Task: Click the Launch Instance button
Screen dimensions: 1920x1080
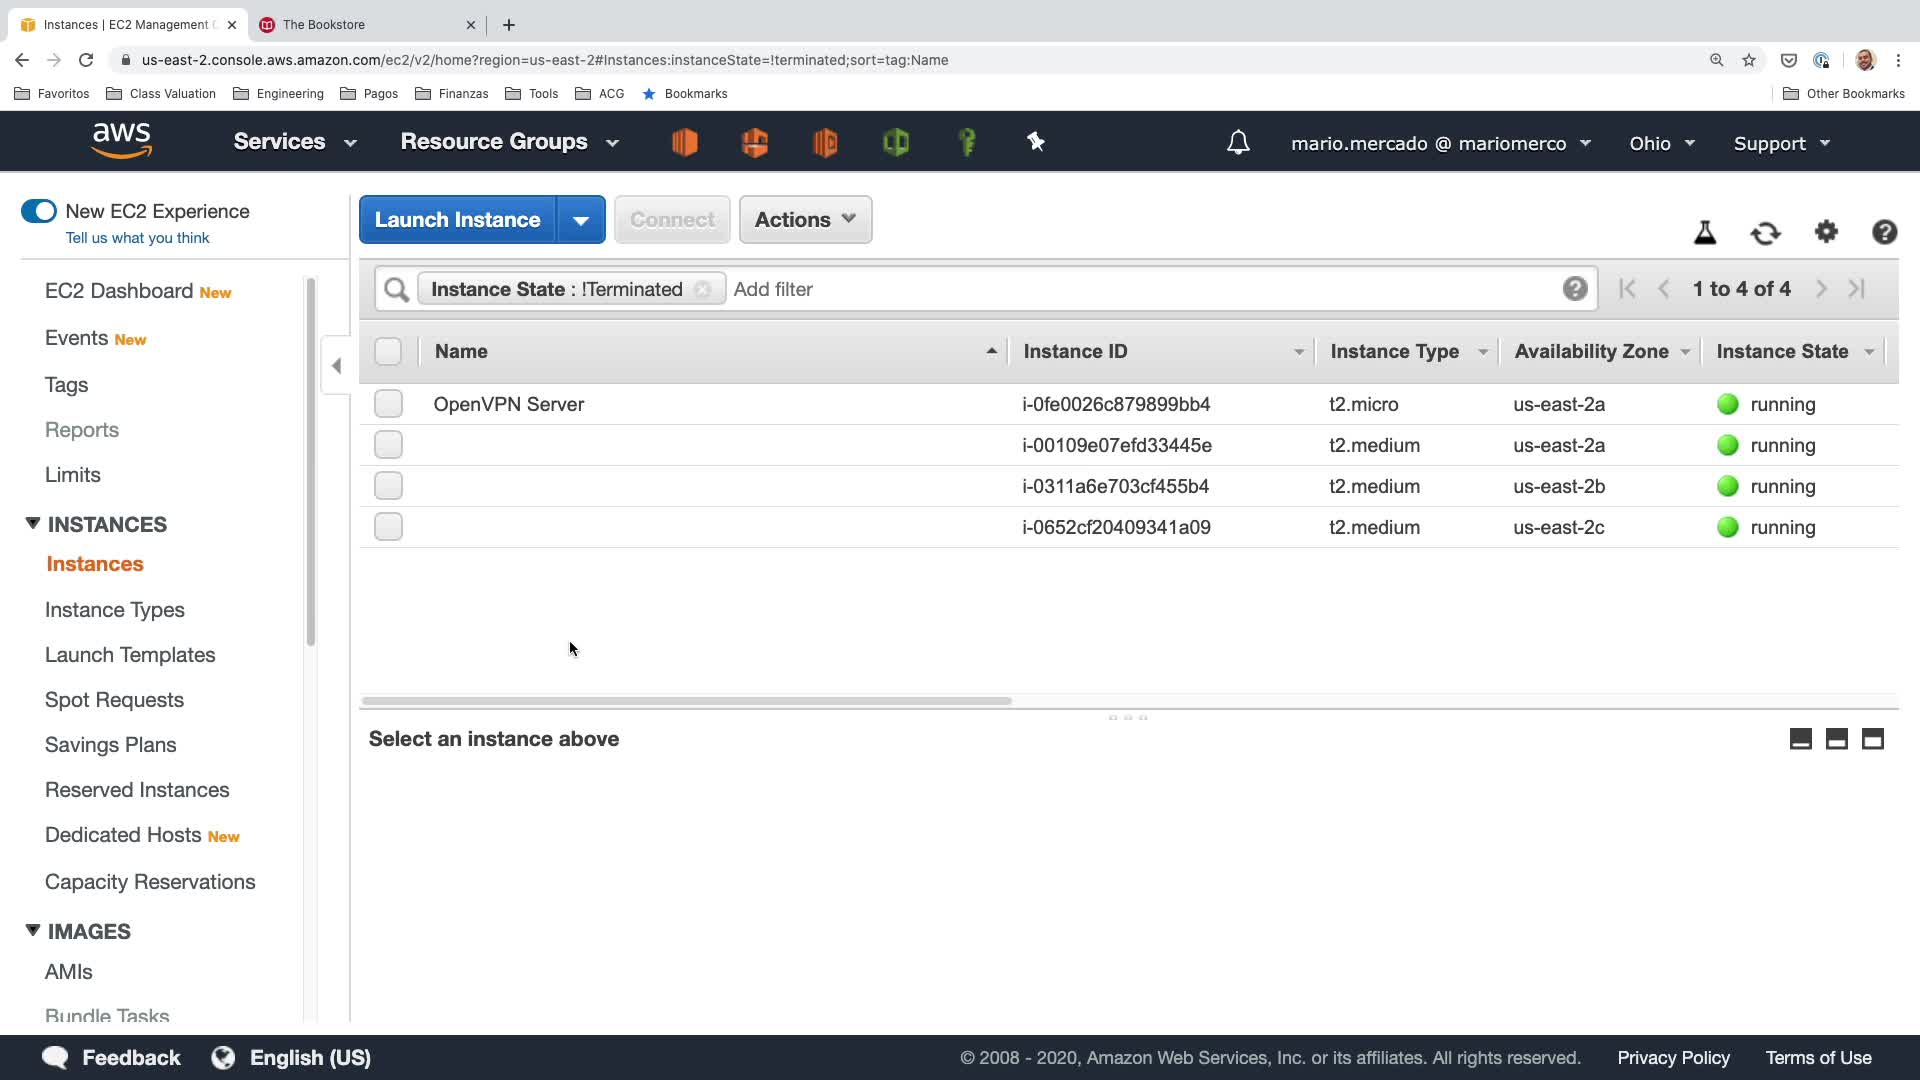Action: click(457, 220)
